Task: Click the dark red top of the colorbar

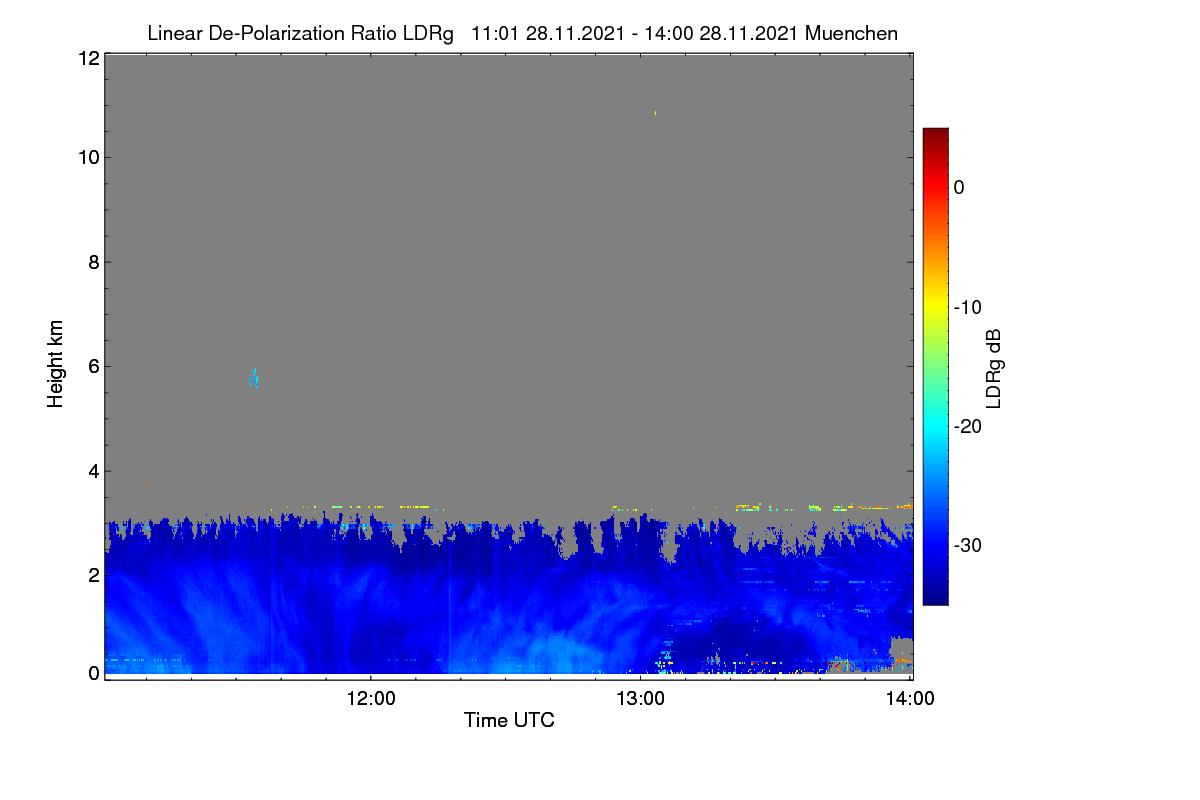Action: [x=935, y=137]
